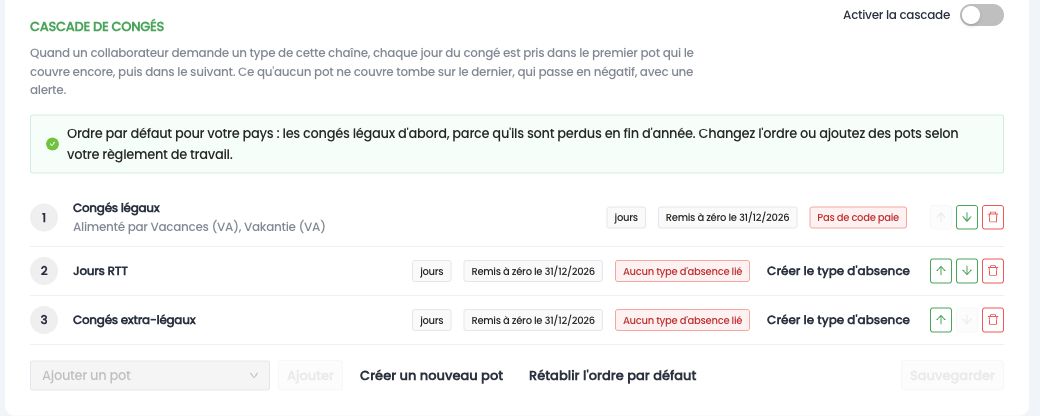Move Jours RTT down one position
Screen dimensions: 1040x416
click(967, 271)
